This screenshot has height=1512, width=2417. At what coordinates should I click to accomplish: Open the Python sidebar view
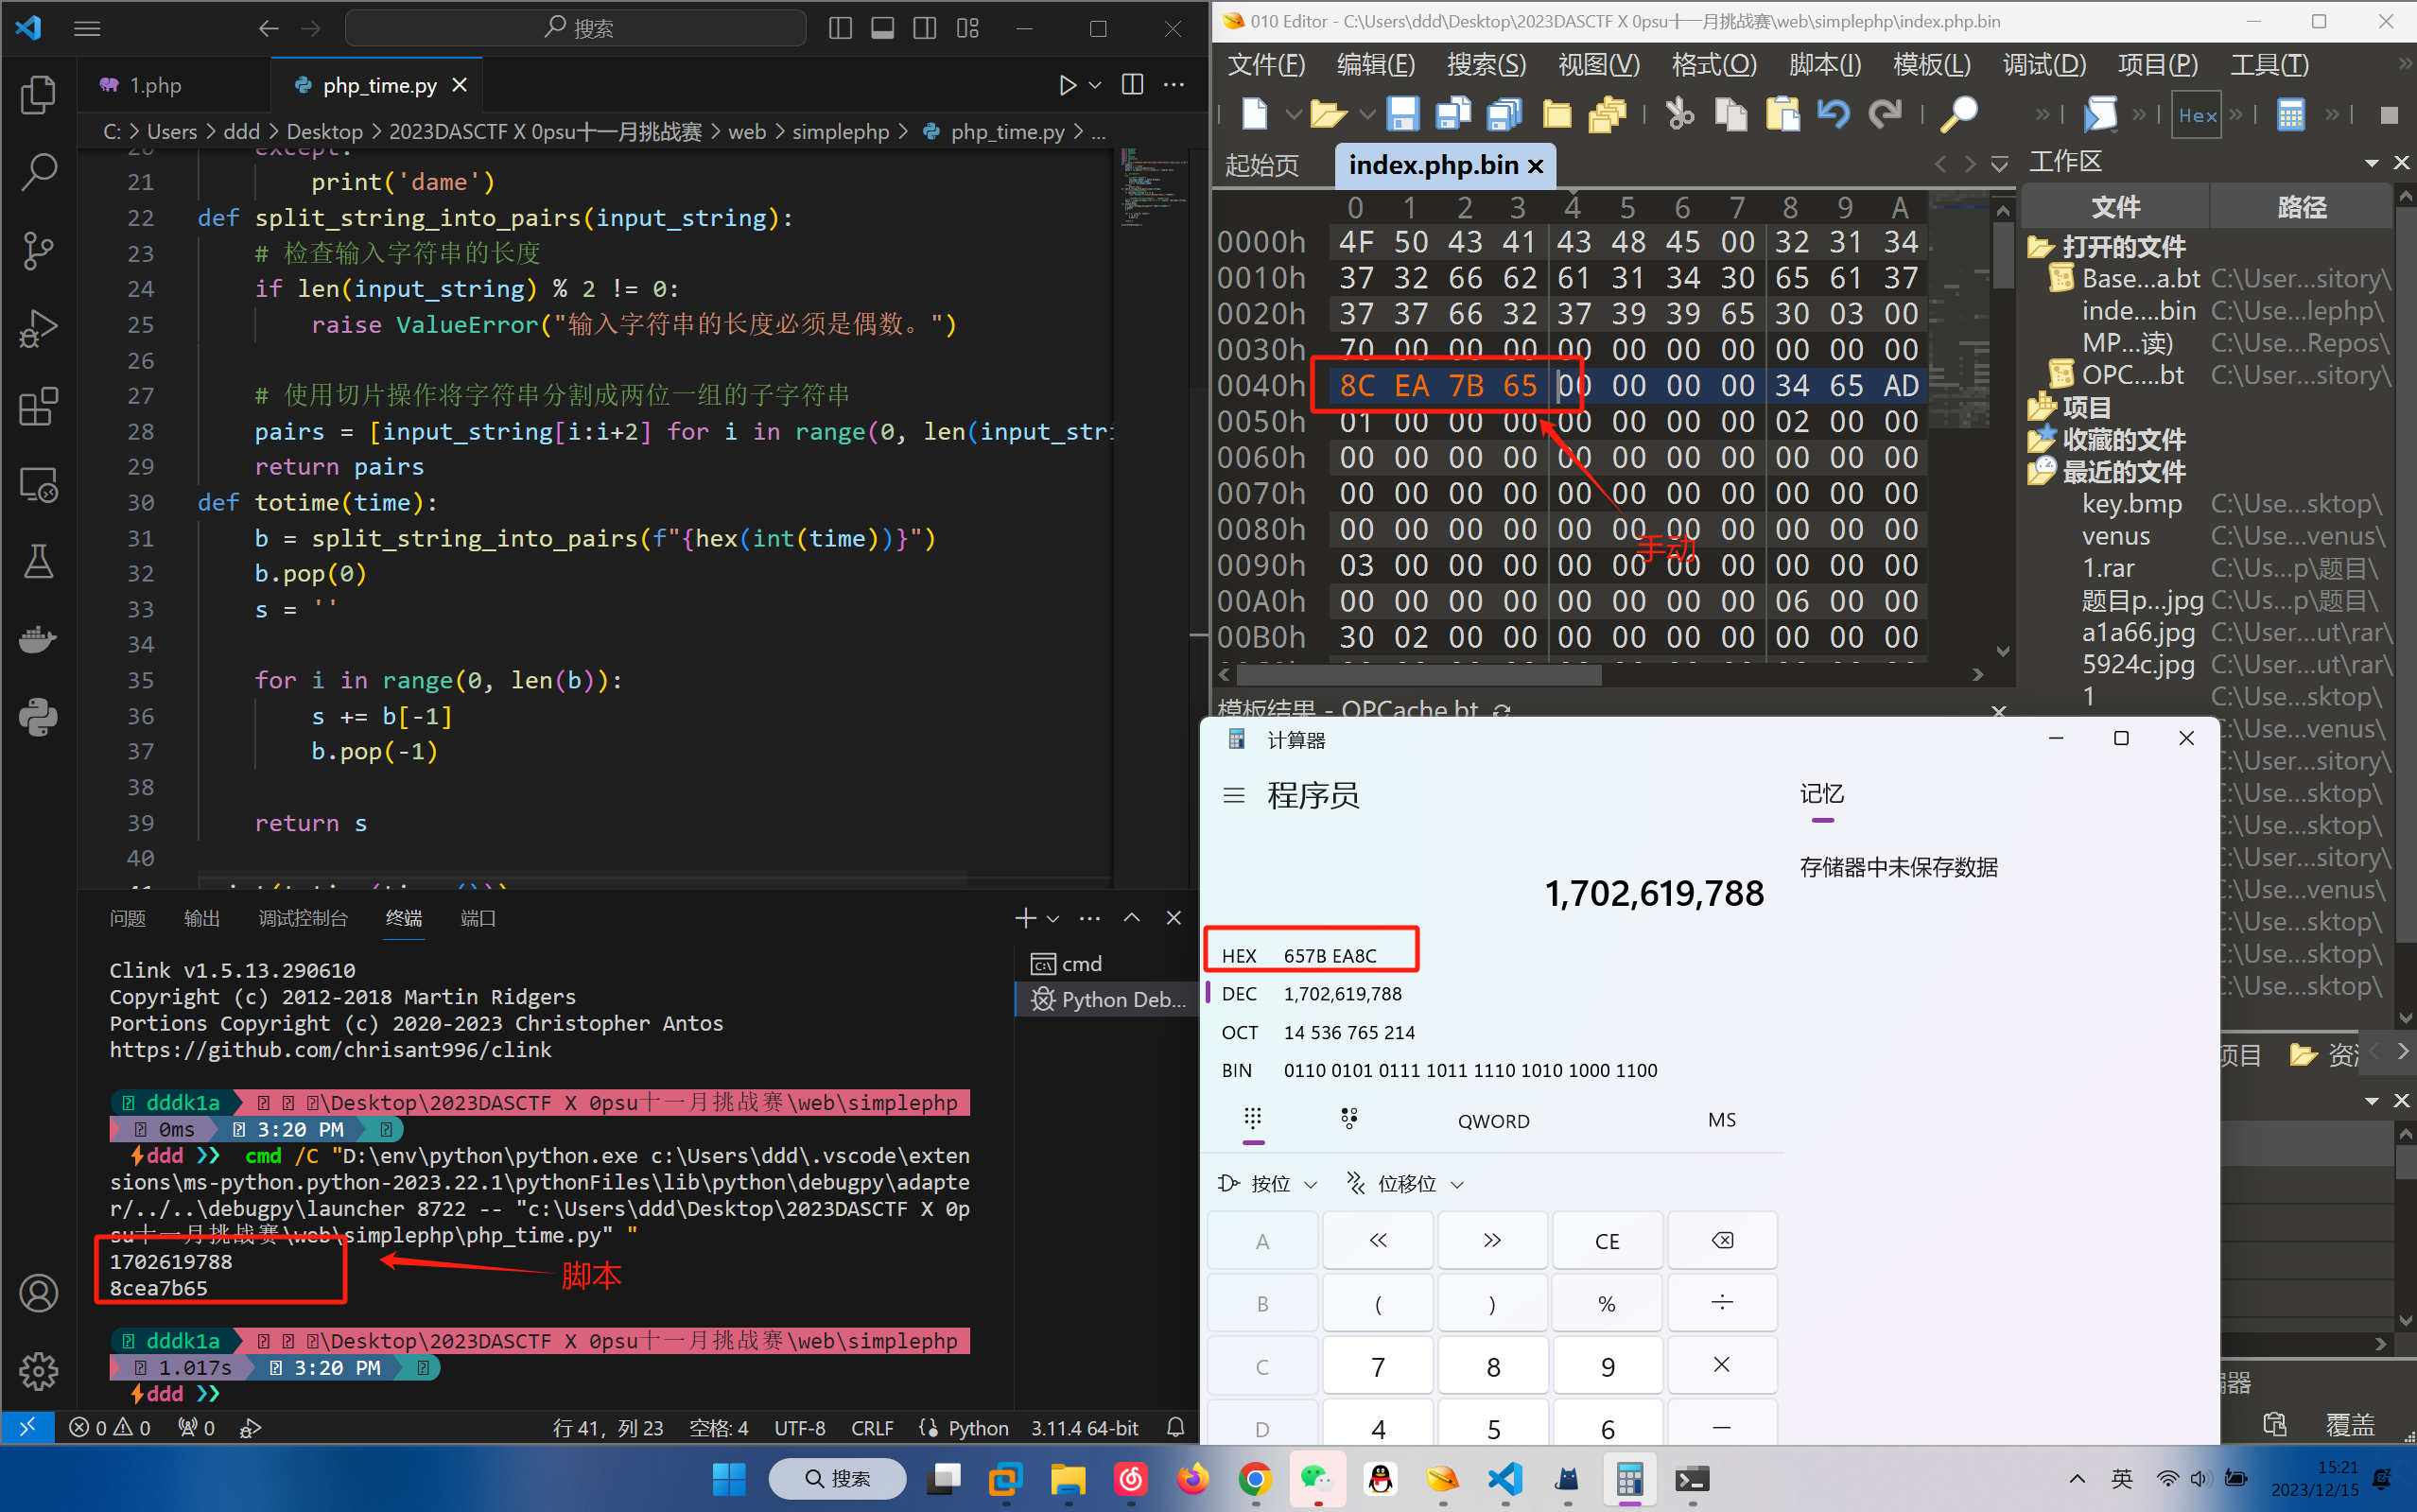click(x=38, y=717)
